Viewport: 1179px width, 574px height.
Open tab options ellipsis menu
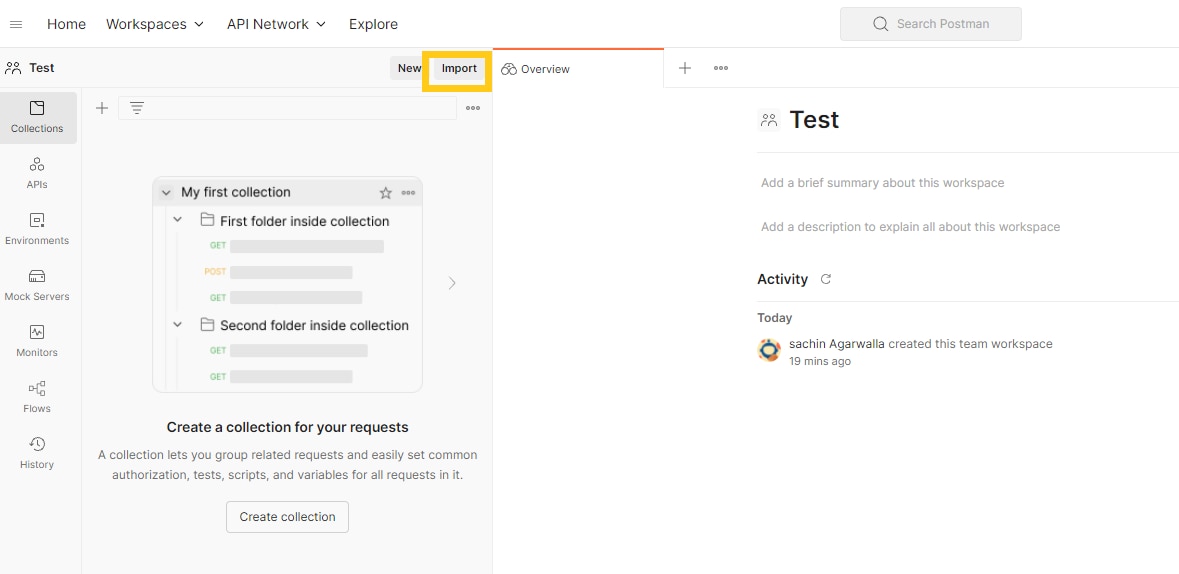(721, 68)
